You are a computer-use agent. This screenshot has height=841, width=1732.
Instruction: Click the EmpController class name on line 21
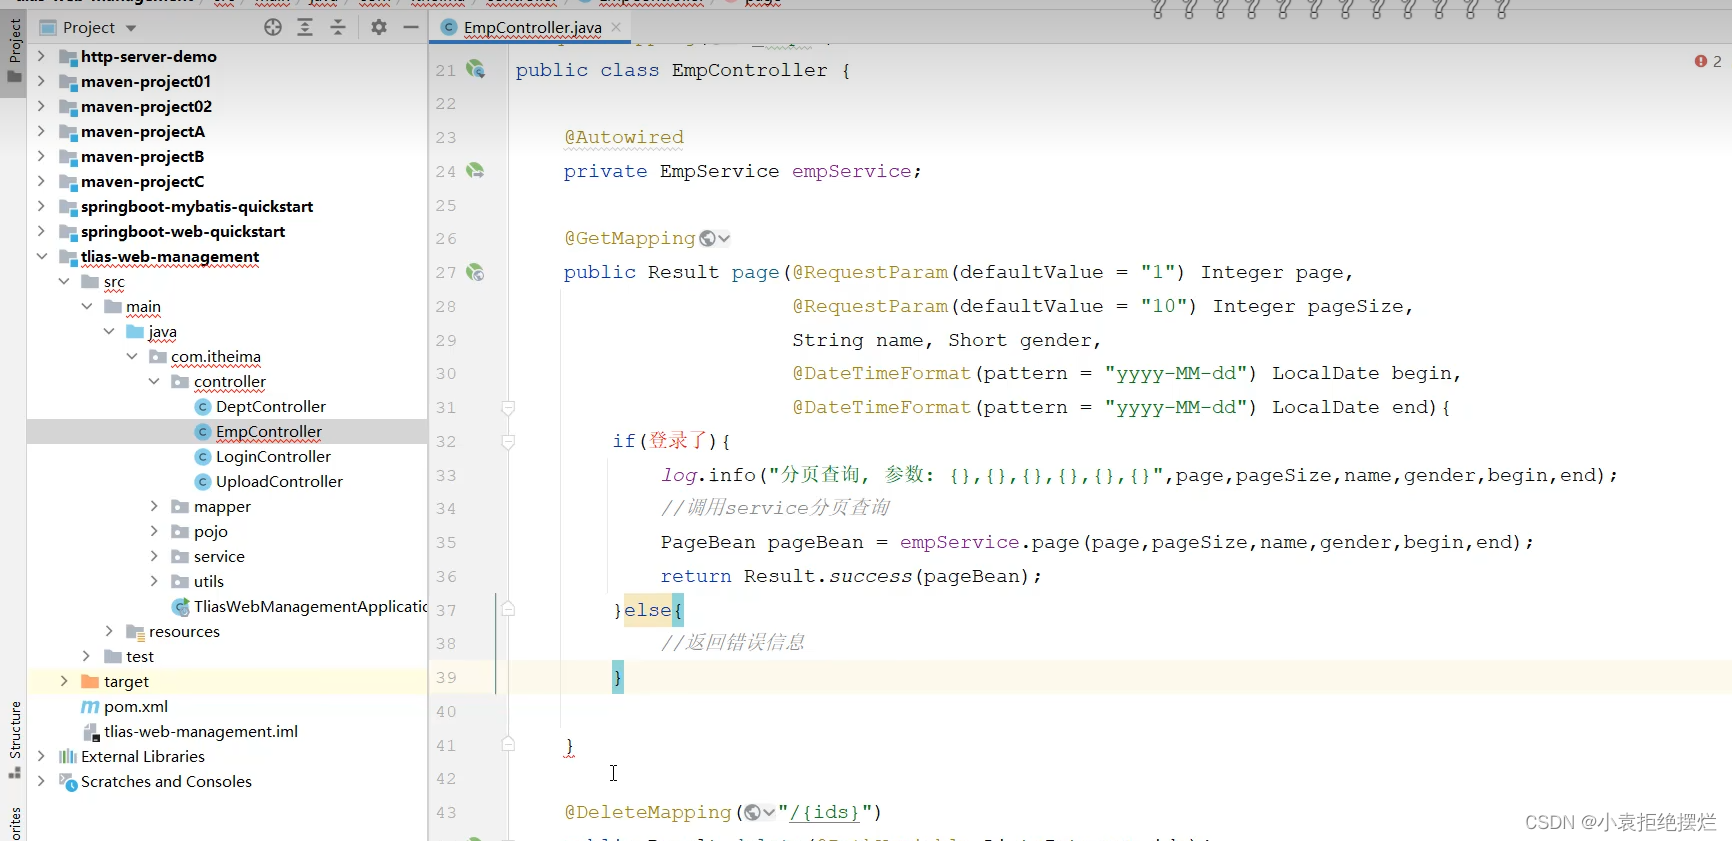(x=750, y=70)
